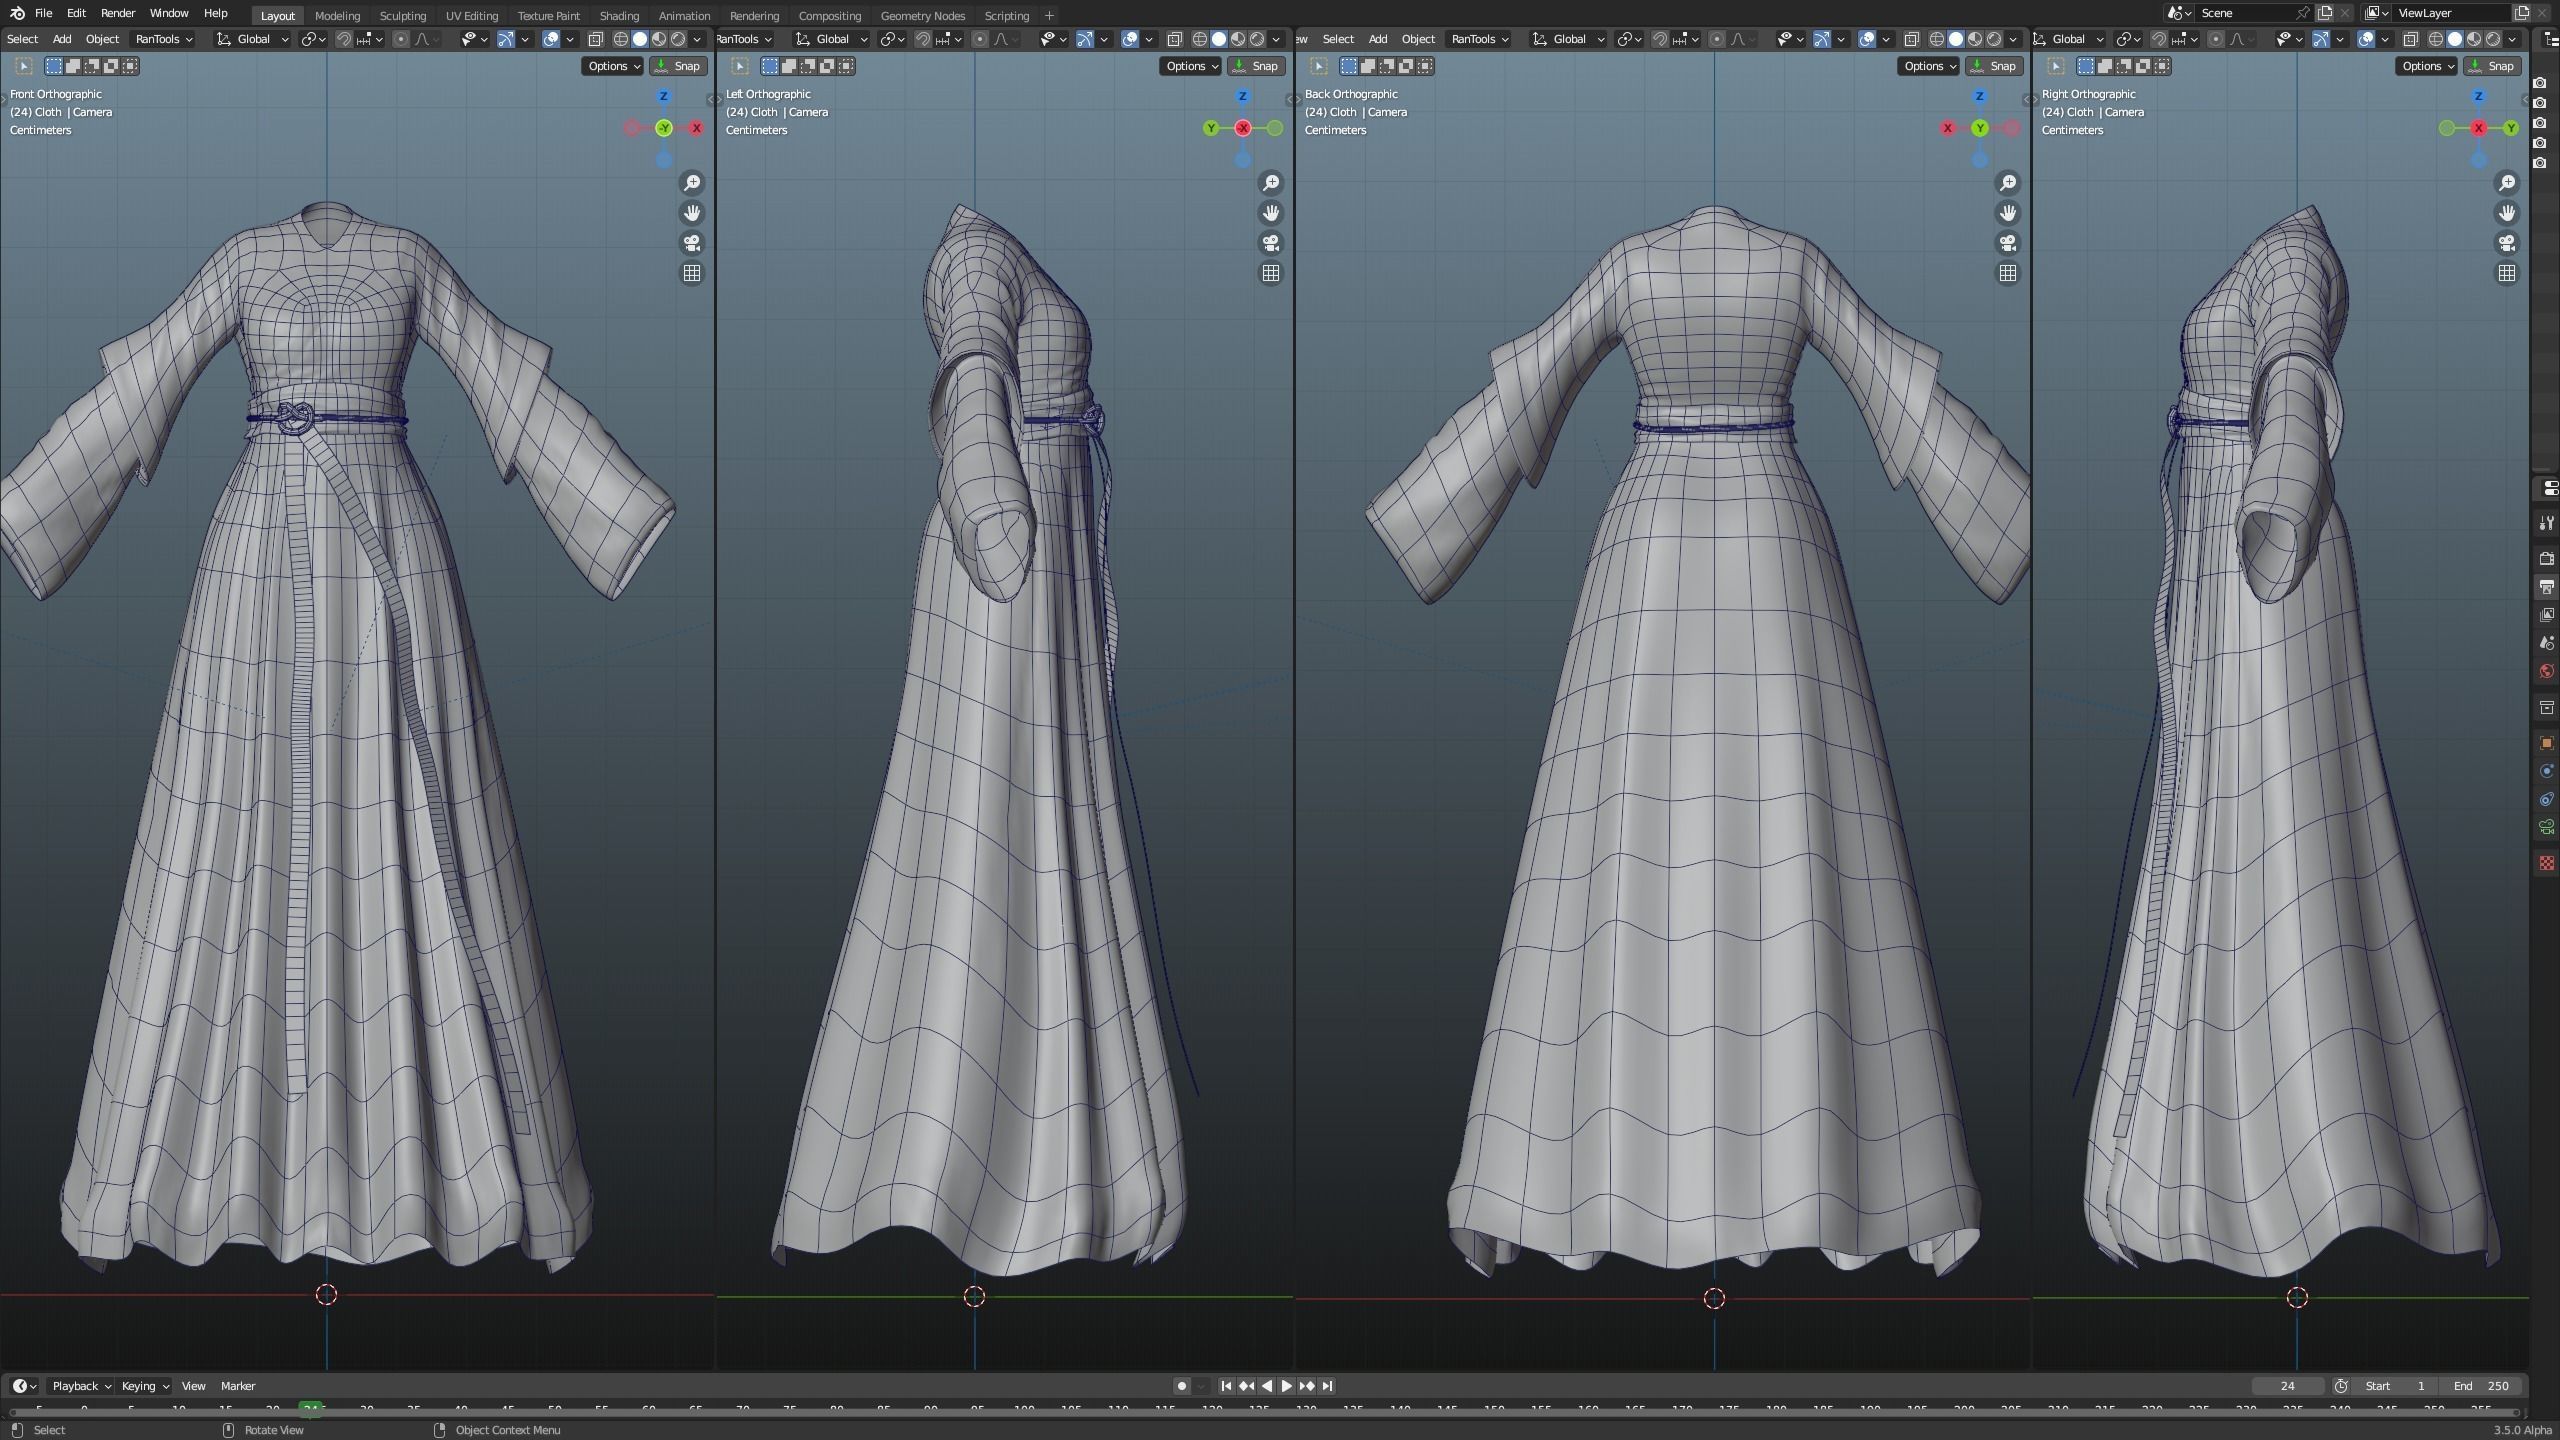Switch to the Modeling workspace tab
This screenshot has height=1440, width=2560.
(x=337, y=15)
